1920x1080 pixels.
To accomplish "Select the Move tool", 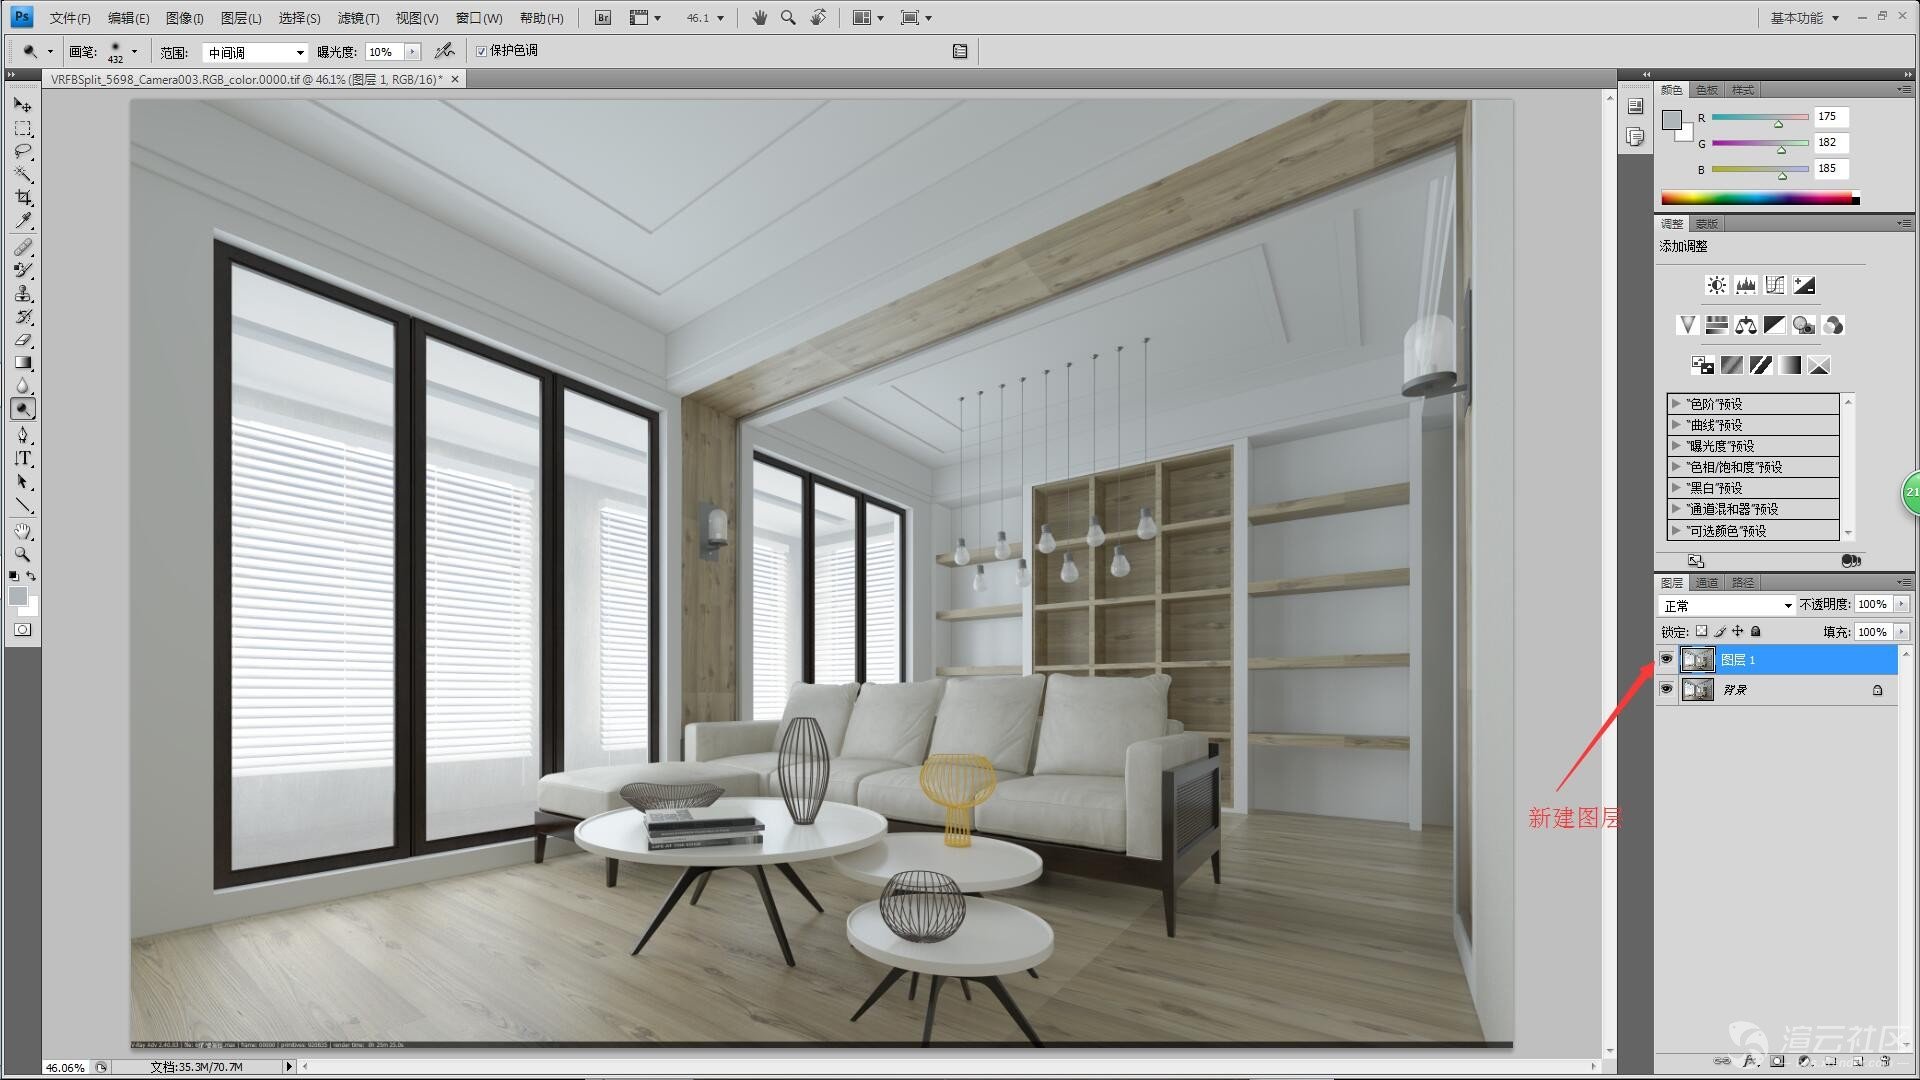I will click(23, 105).
